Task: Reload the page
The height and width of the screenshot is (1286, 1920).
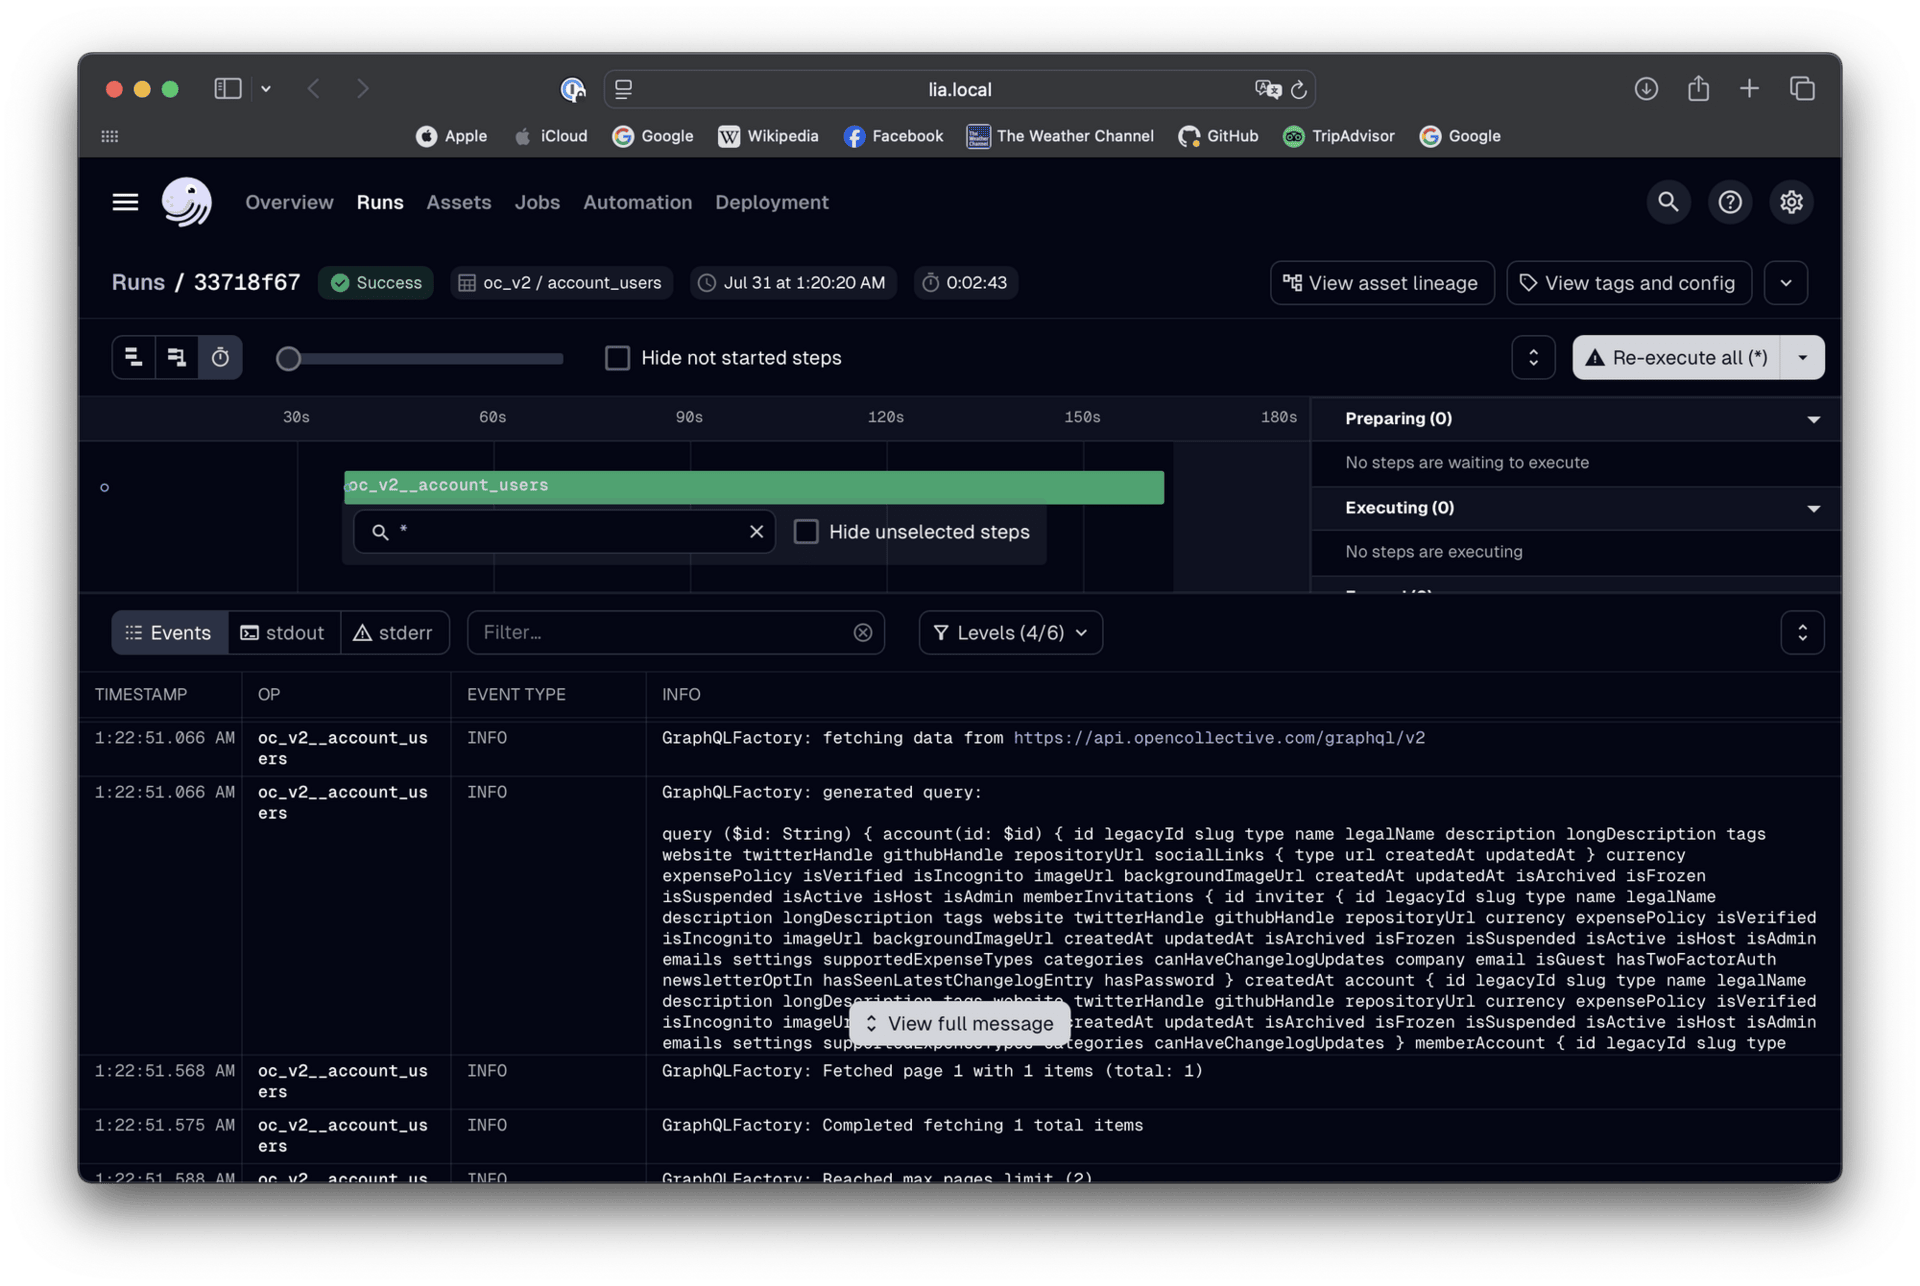Action: pyautogui.click(x=1299, y=89)
